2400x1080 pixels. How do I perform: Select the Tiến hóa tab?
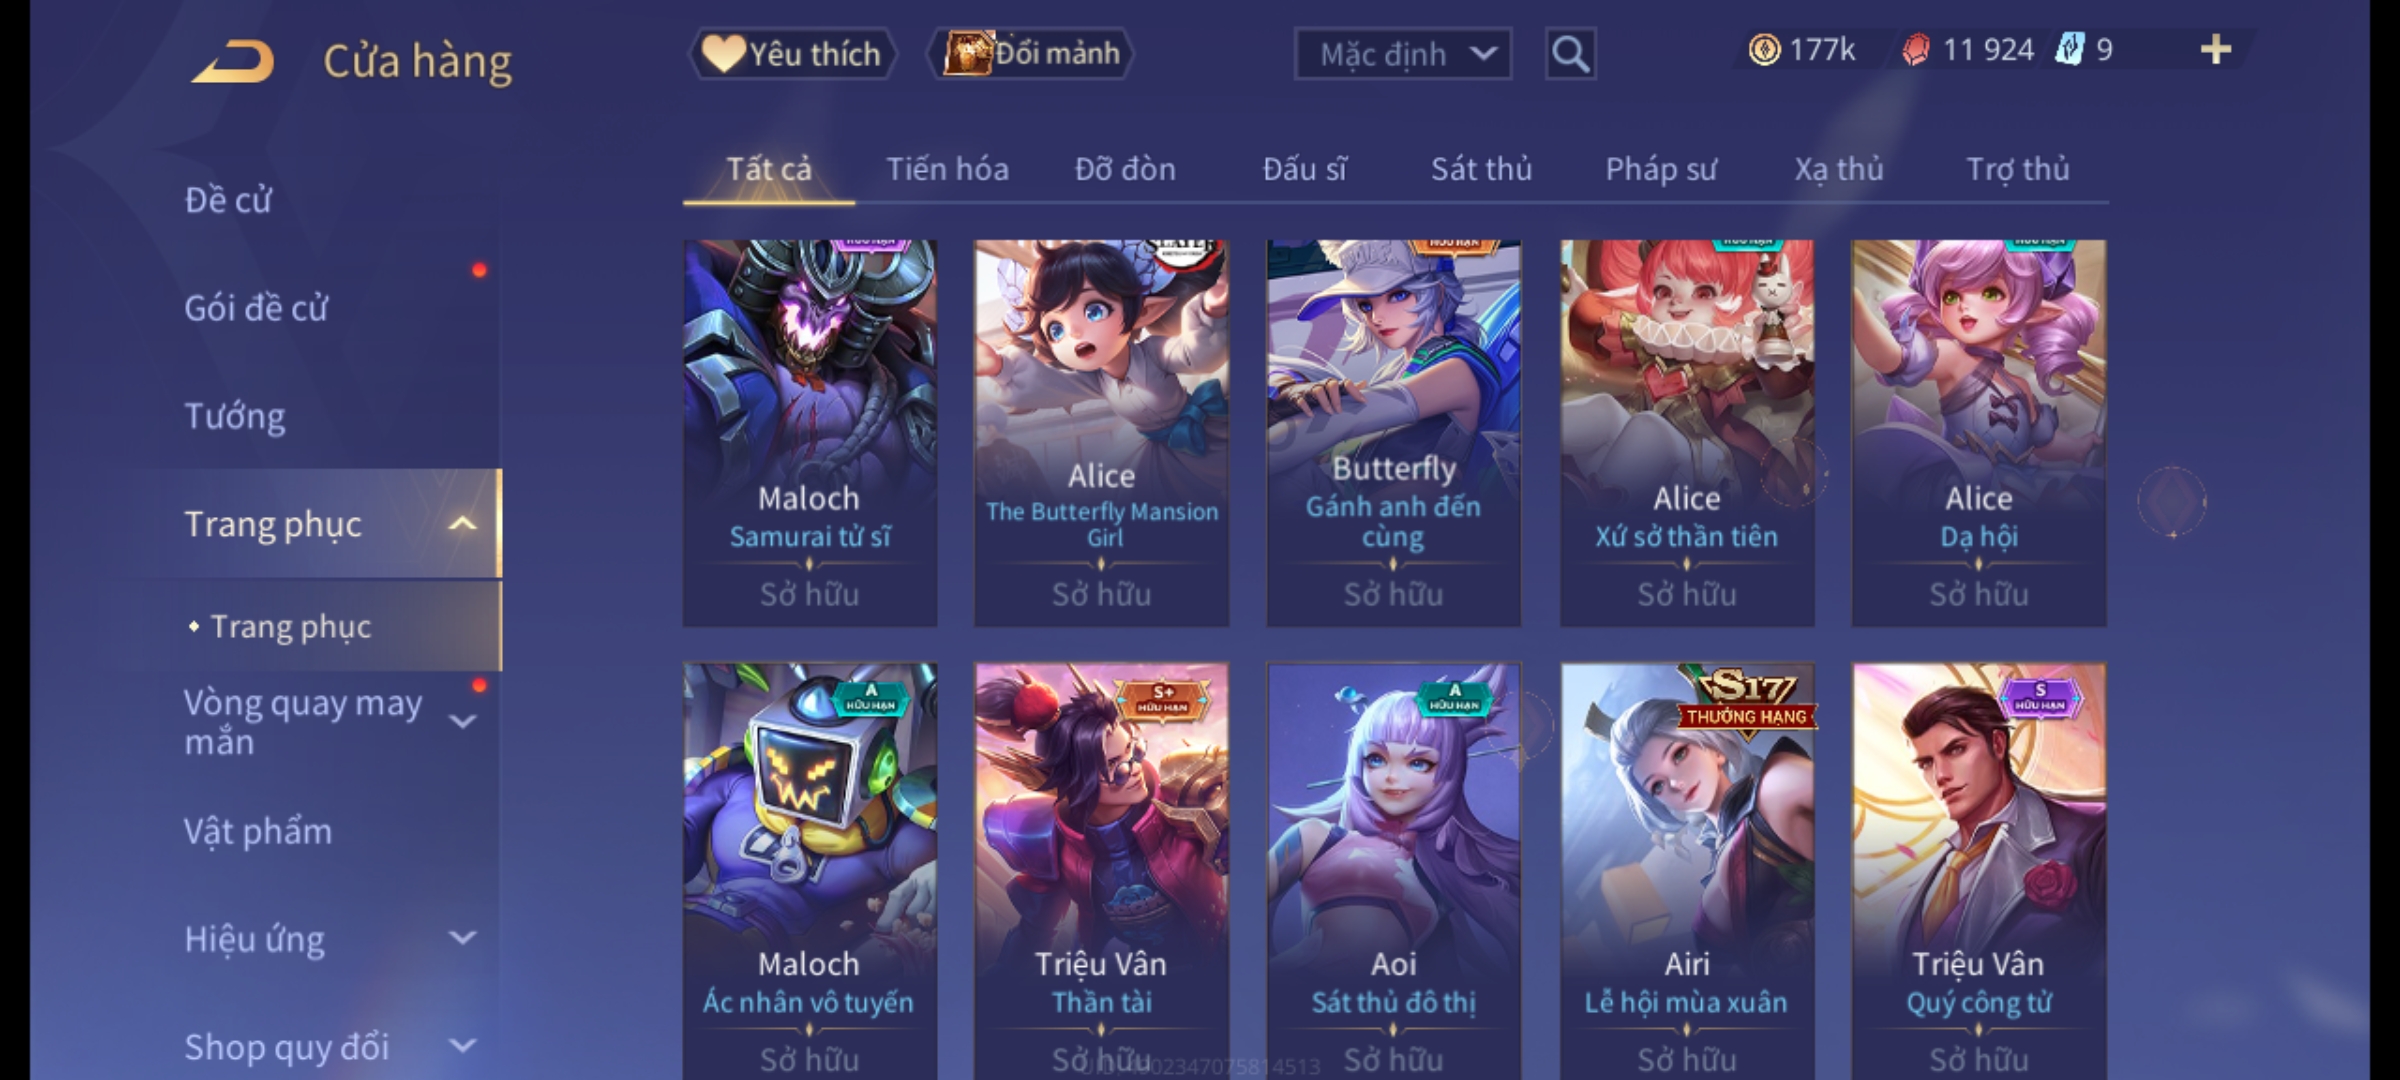[x=947, y=169]
